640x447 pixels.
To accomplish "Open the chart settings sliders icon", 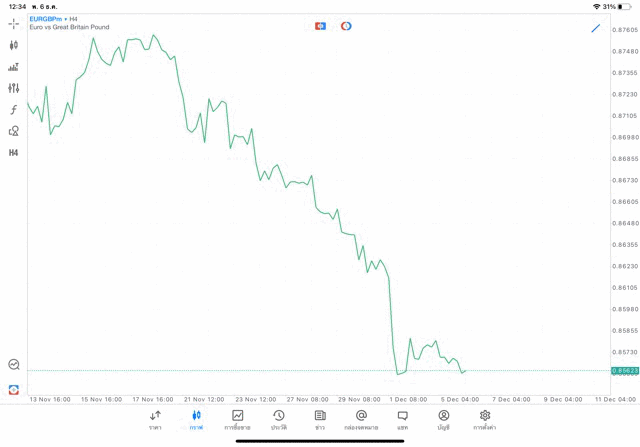I will click(13, 88).
